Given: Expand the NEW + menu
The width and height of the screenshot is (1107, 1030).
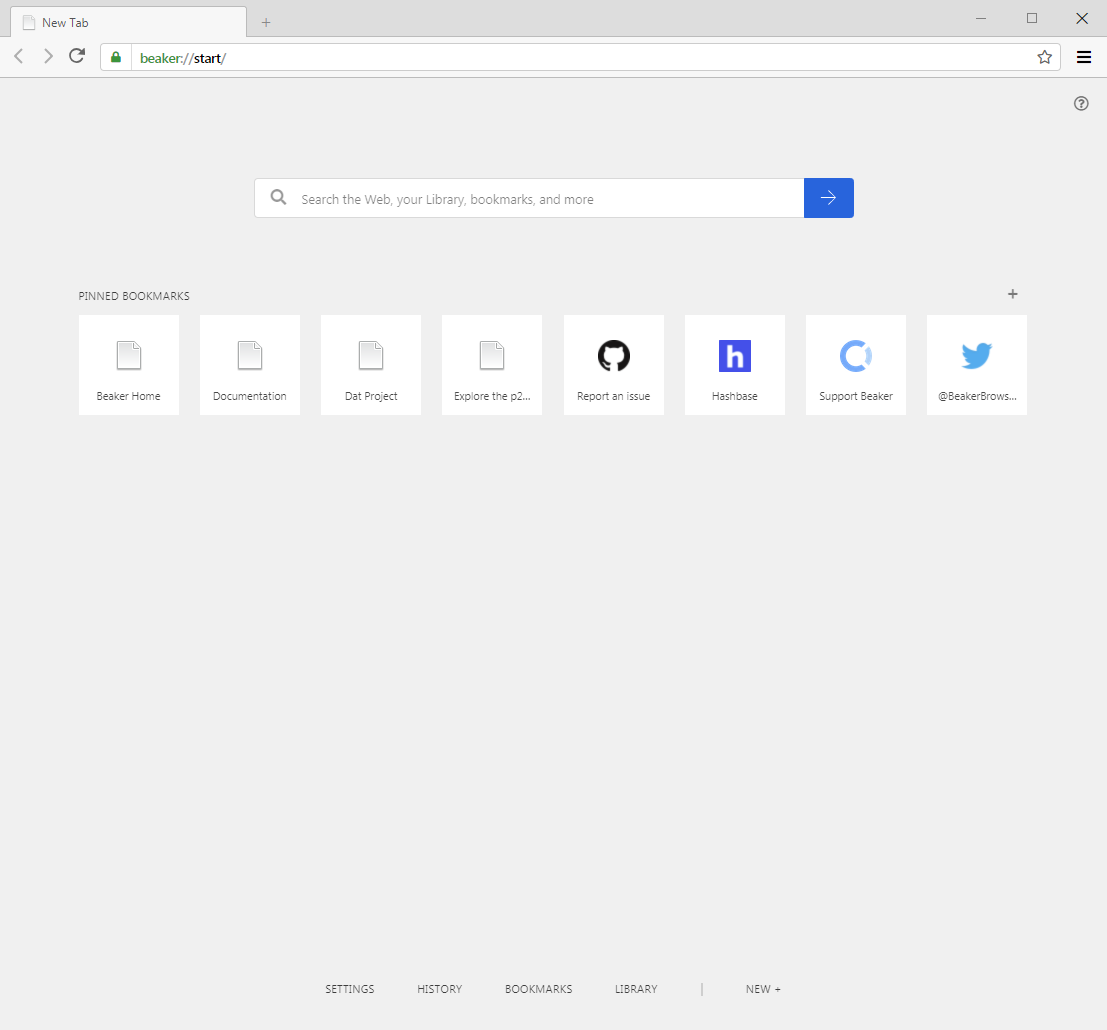Looking at the screenshot, I should (763, 989).
